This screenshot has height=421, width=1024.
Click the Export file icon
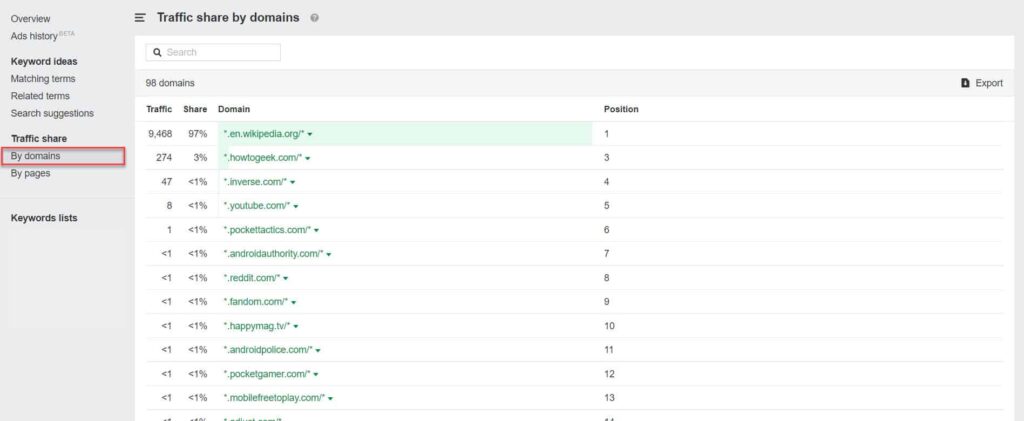coord(965,83)
